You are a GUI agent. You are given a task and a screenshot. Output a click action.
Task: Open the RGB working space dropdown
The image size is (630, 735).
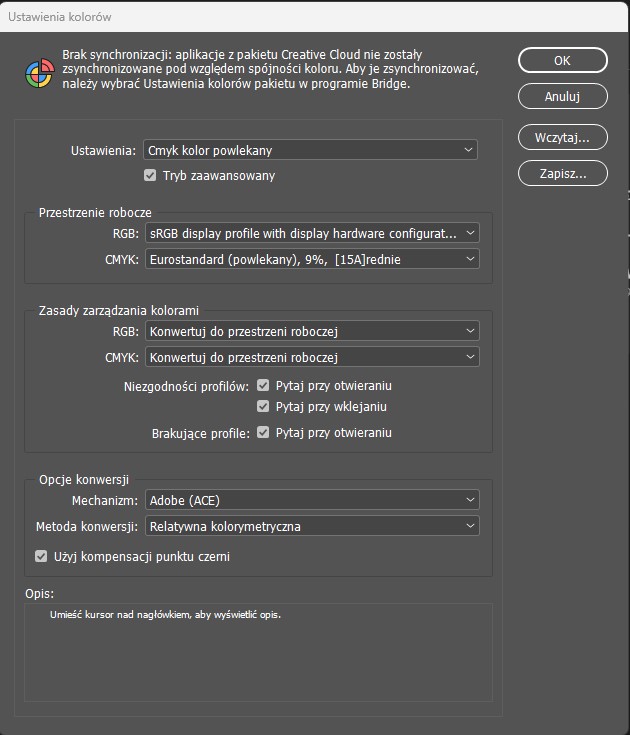[312, 233]
